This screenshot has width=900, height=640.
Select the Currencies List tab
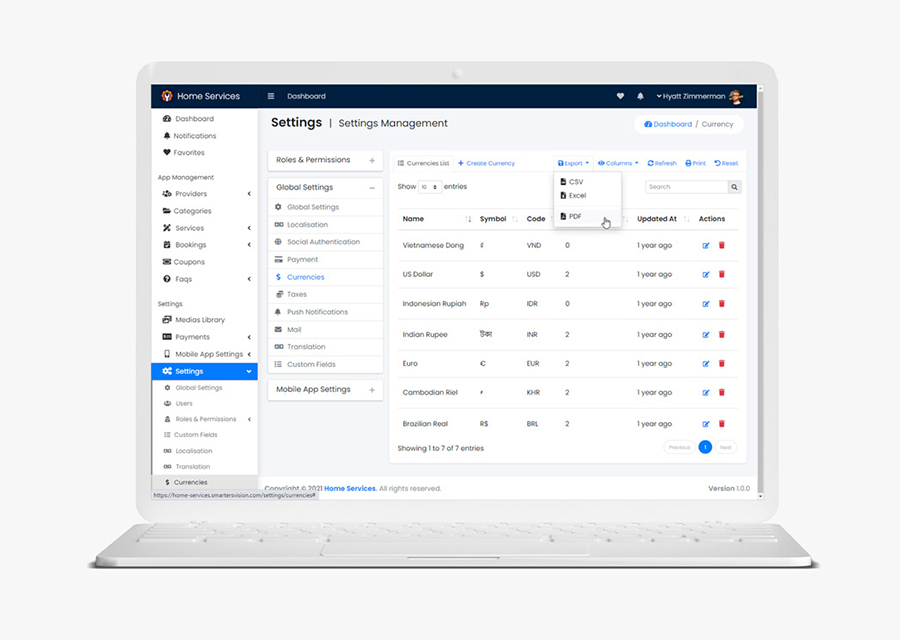(x=424, y=163)
